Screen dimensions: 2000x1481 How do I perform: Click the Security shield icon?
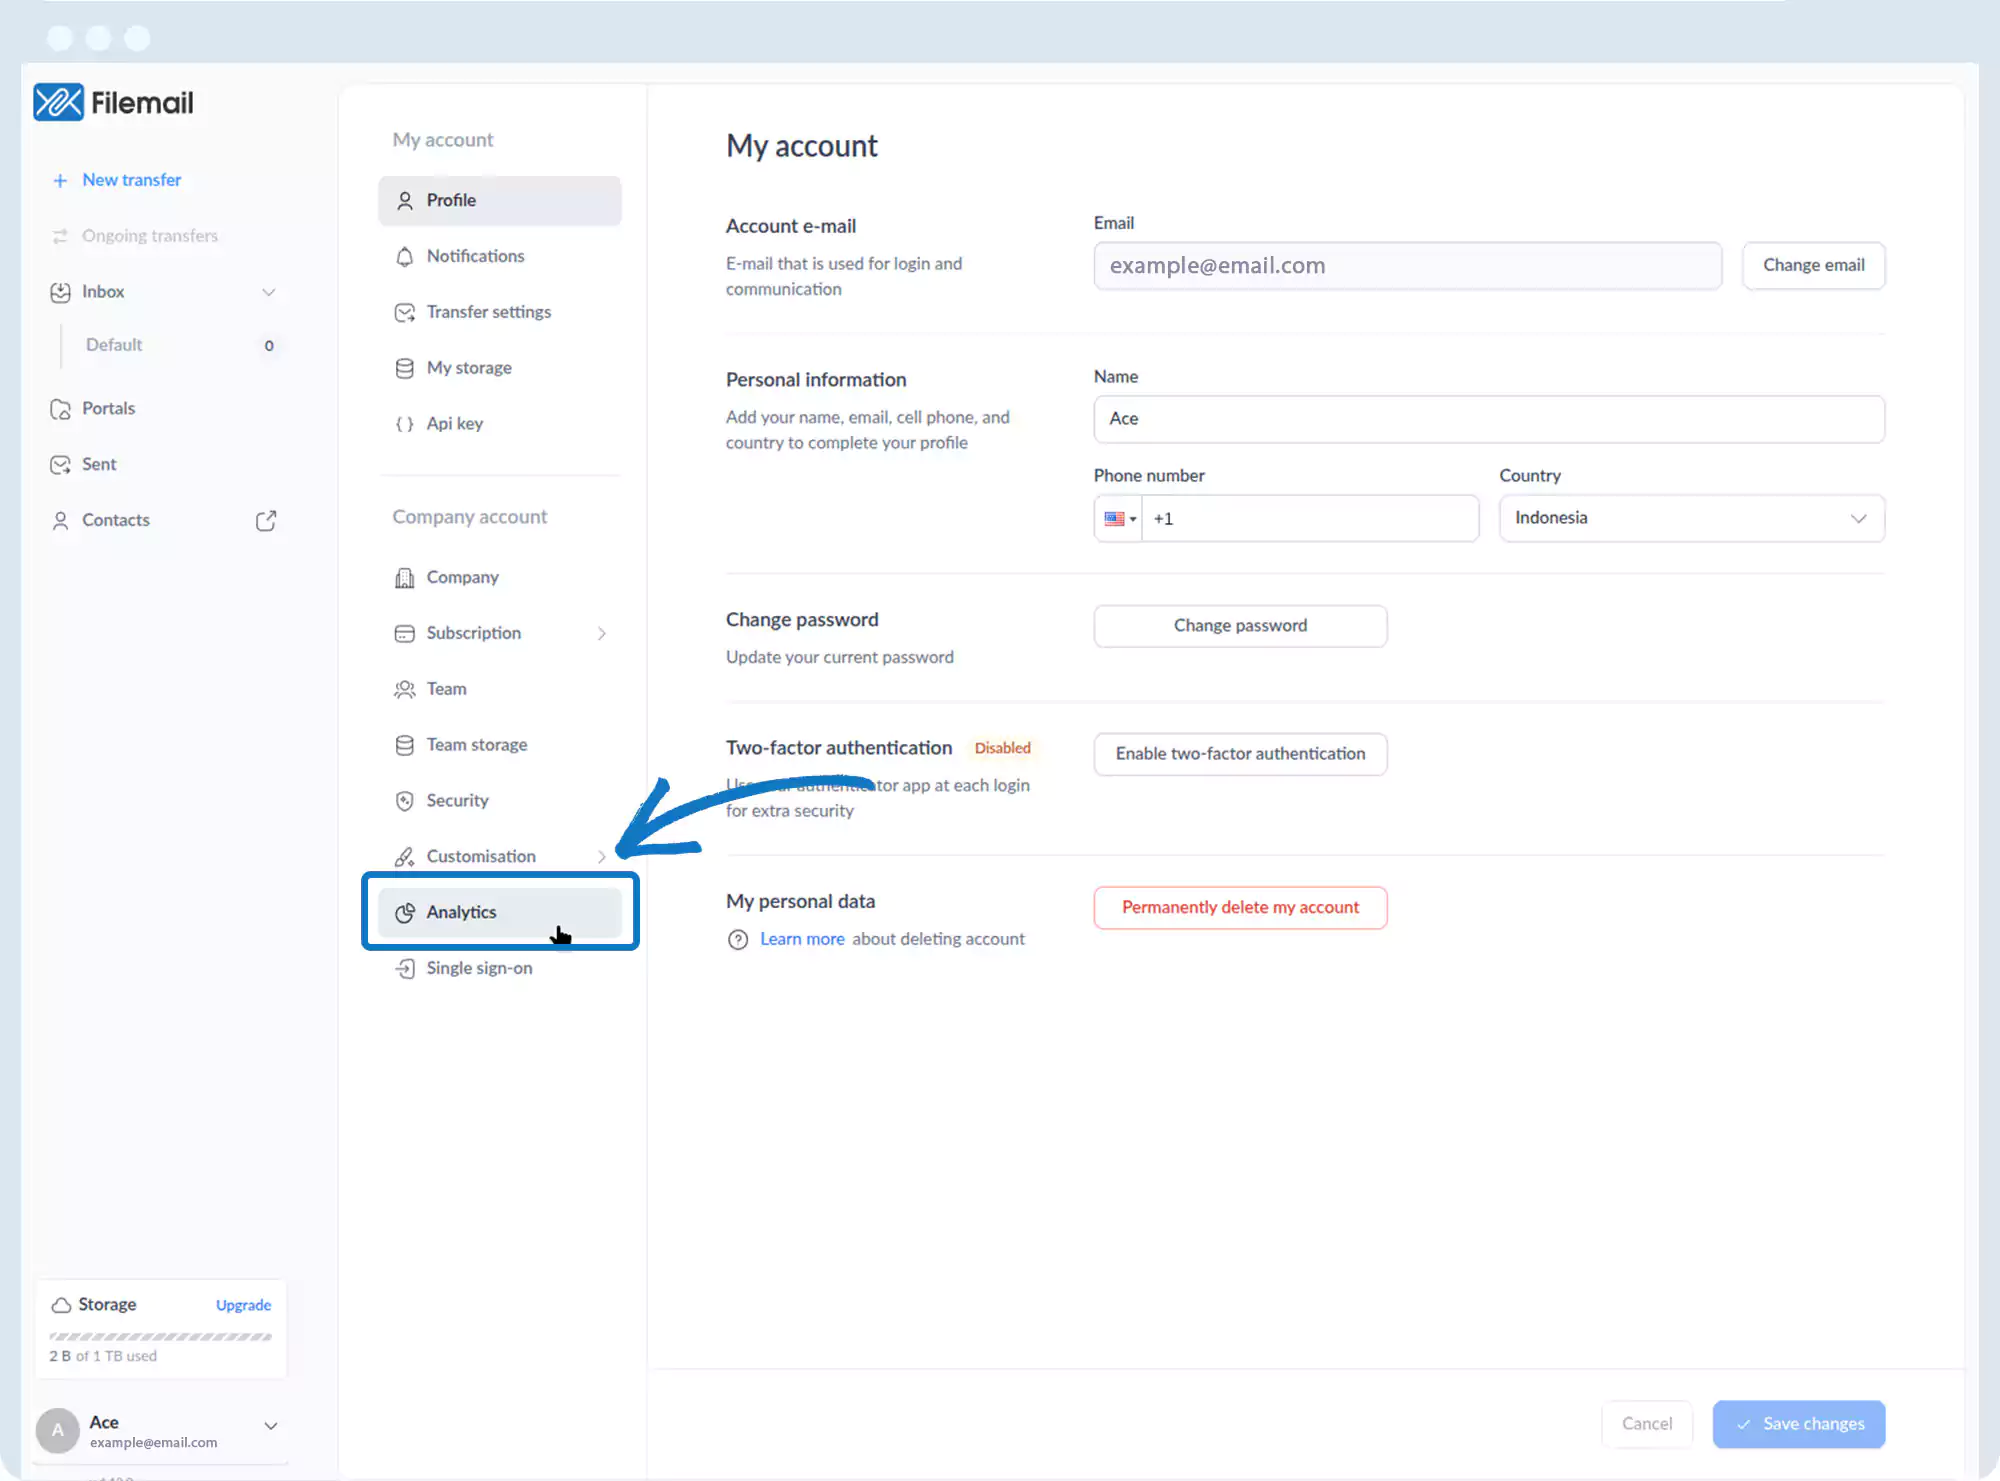404,800
